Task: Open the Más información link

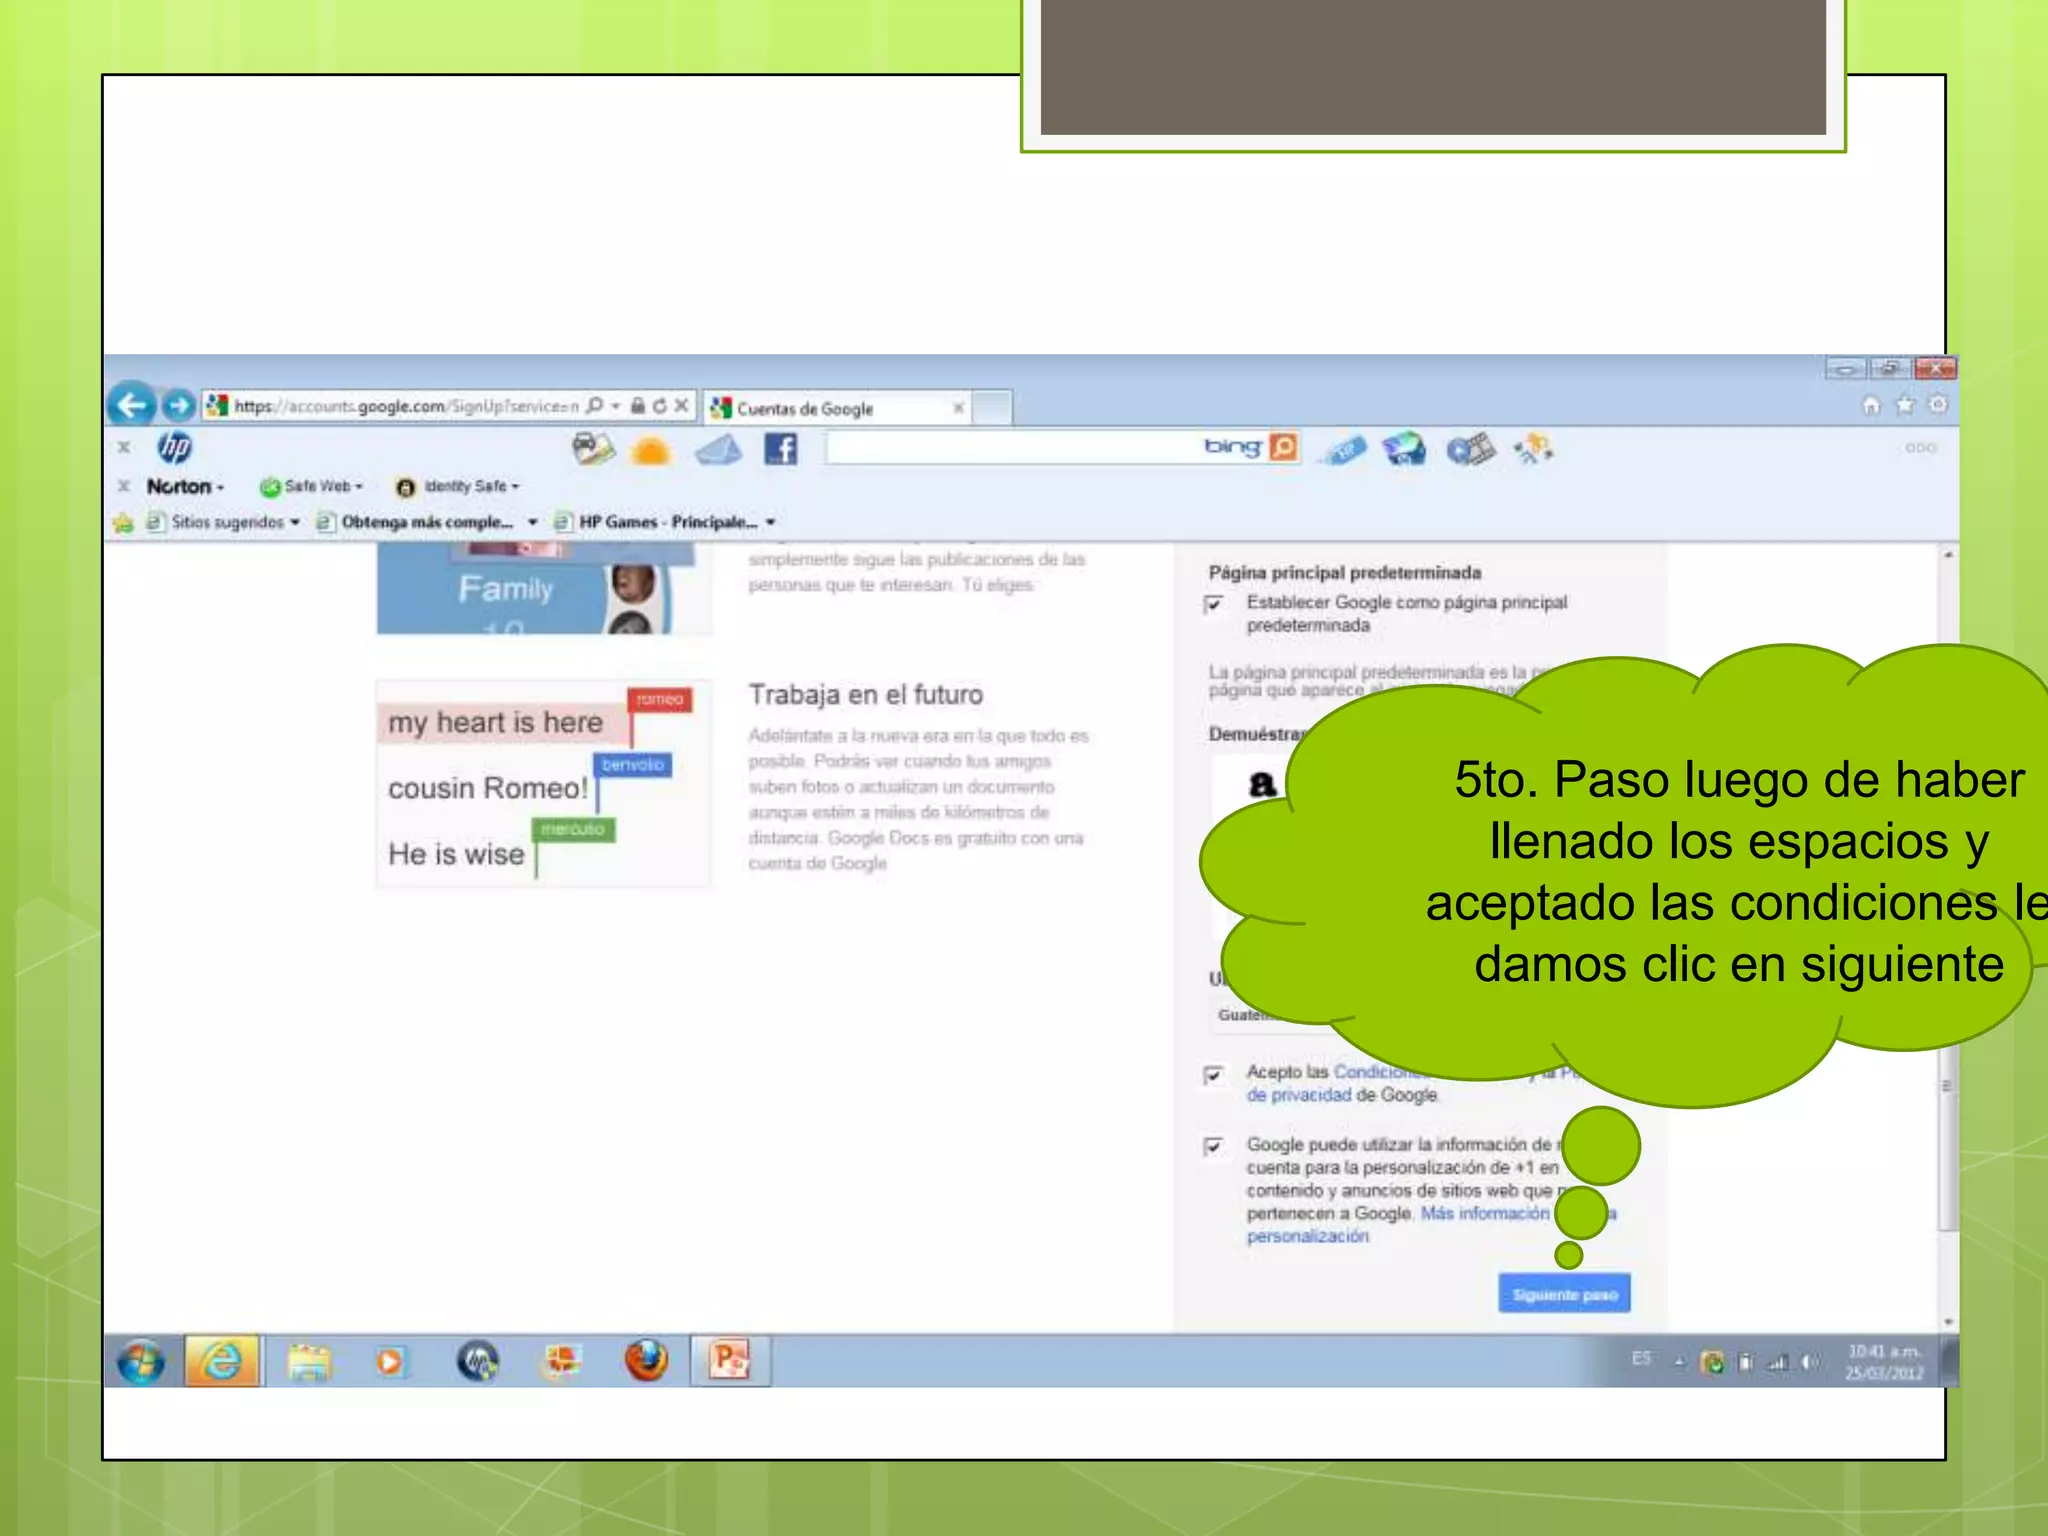Action: [1484, 1213]
